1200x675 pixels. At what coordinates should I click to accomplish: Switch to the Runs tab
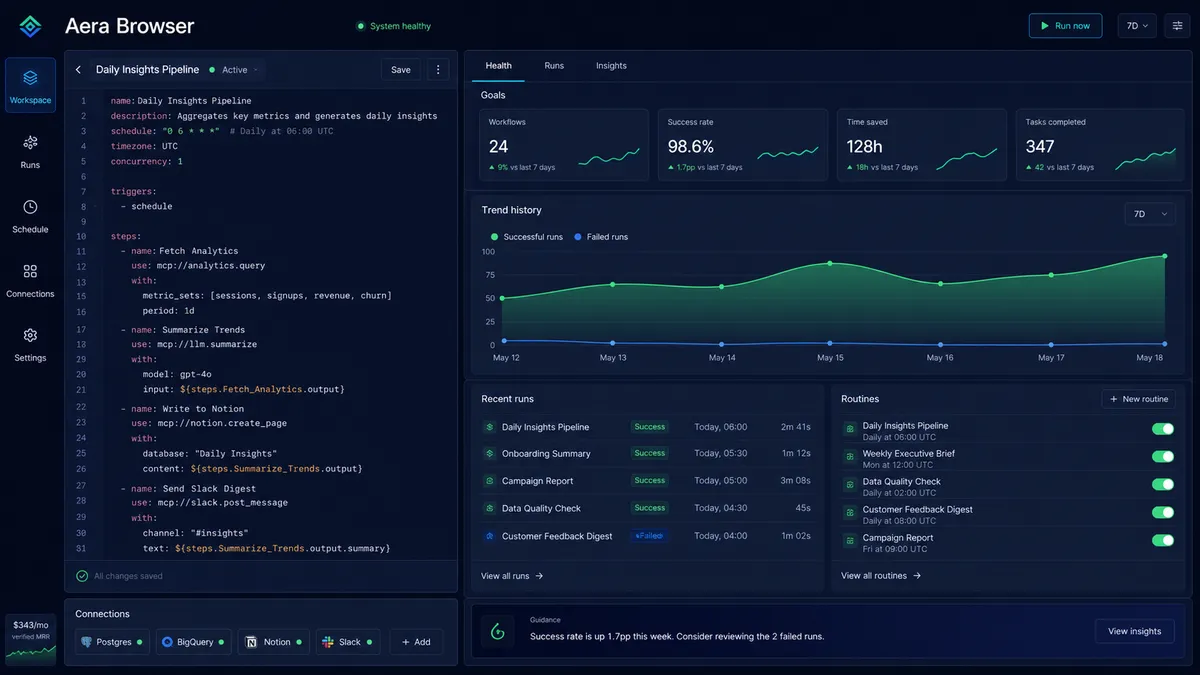pyautogui.click(x=554, y=66)
